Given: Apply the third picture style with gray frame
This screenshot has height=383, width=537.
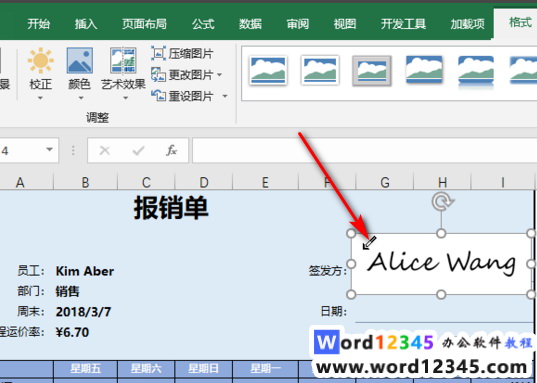Looking at the screenshot, I should point(372,71).
